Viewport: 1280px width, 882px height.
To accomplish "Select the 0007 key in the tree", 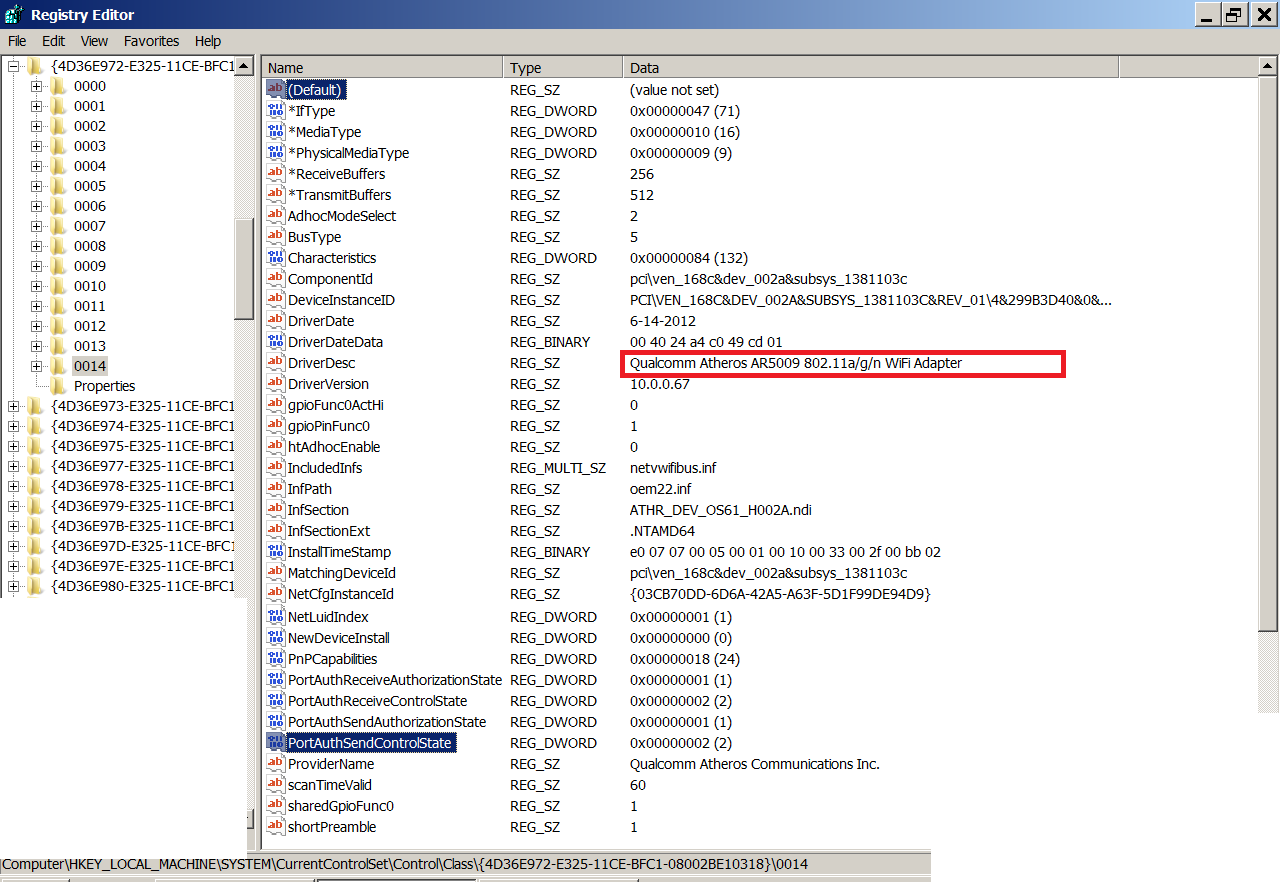I will coord(89,226).
